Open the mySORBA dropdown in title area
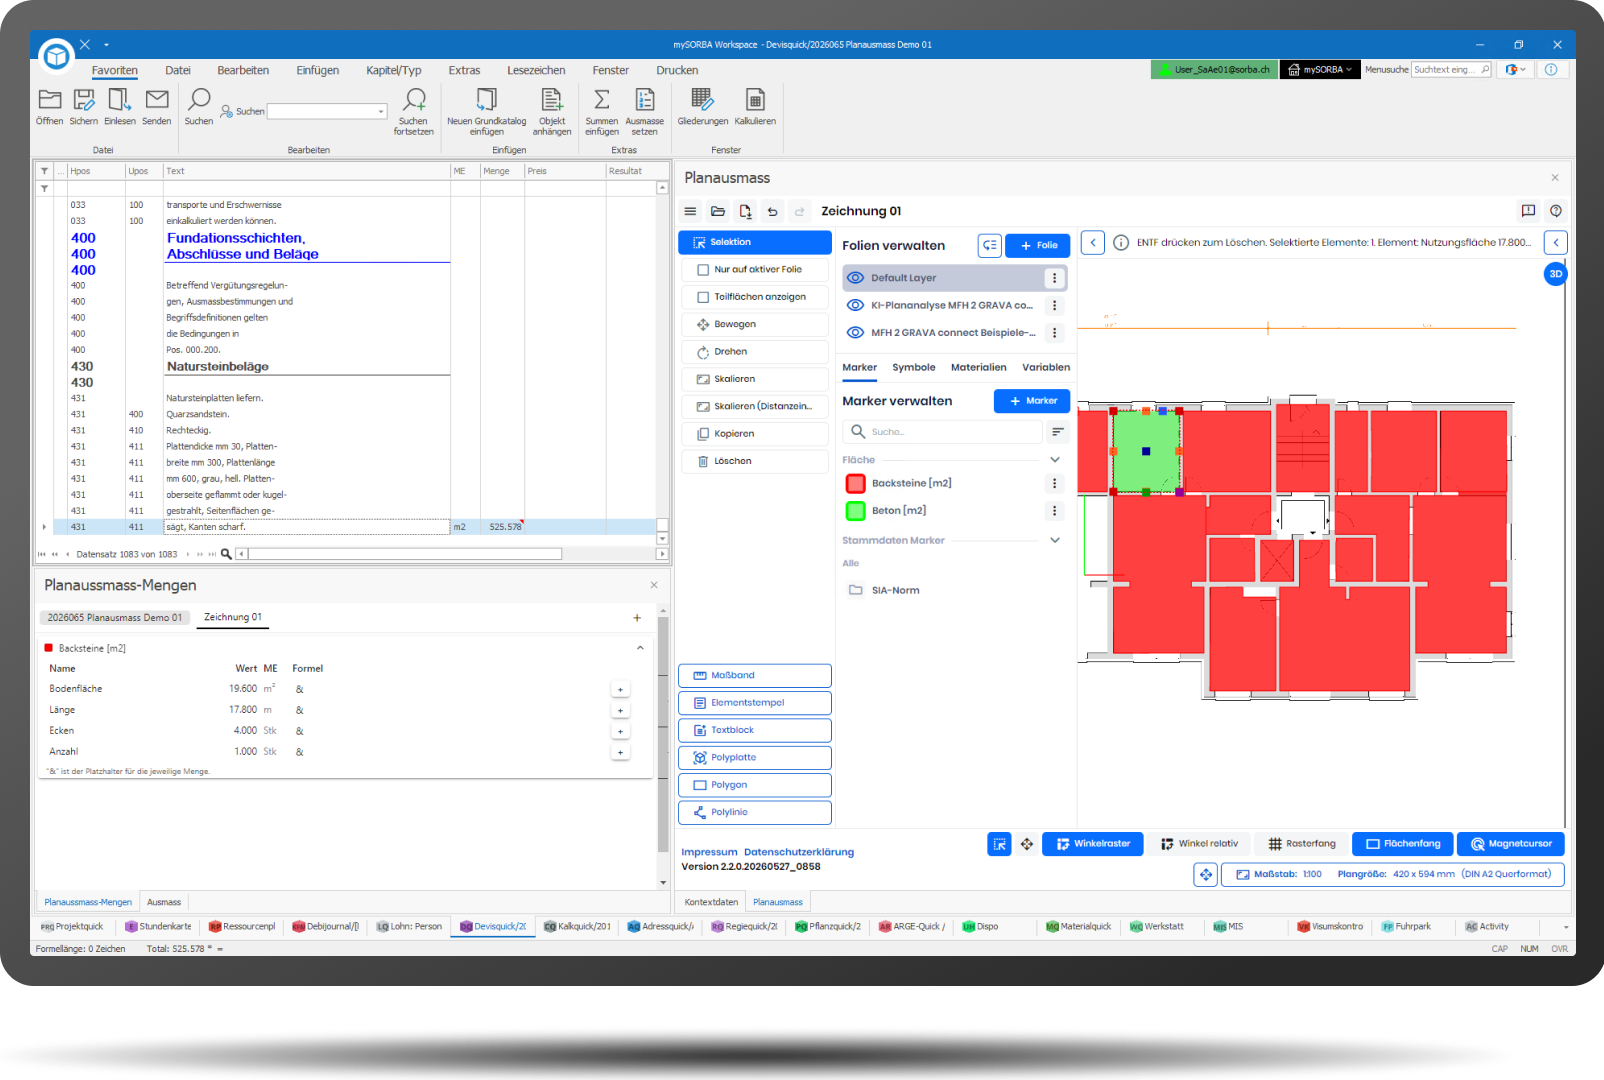Screen dimensions: 1604x1080 [1320, 70]
